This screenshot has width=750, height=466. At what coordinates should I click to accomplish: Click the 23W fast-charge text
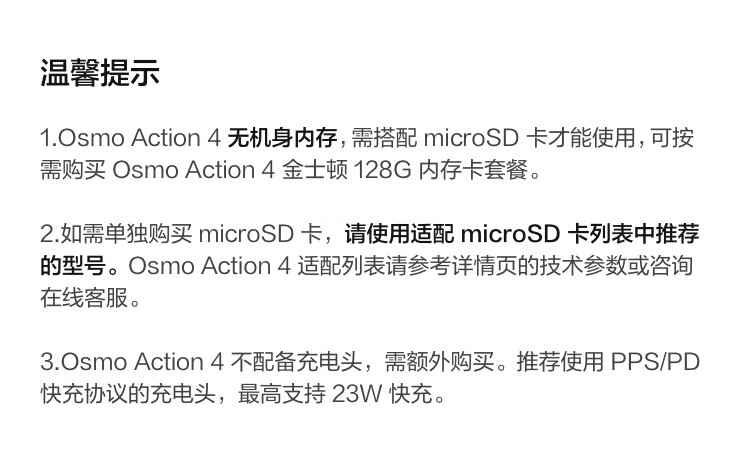click(x=383, y=393)
